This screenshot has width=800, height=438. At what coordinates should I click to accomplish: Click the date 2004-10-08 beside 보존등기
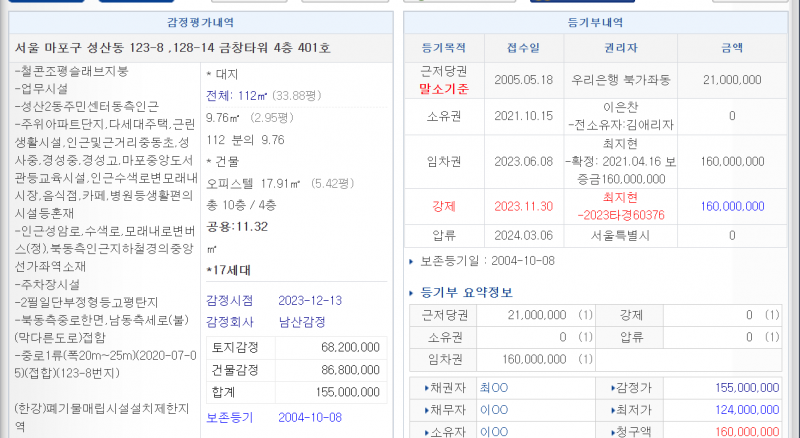tap(310, 418)
